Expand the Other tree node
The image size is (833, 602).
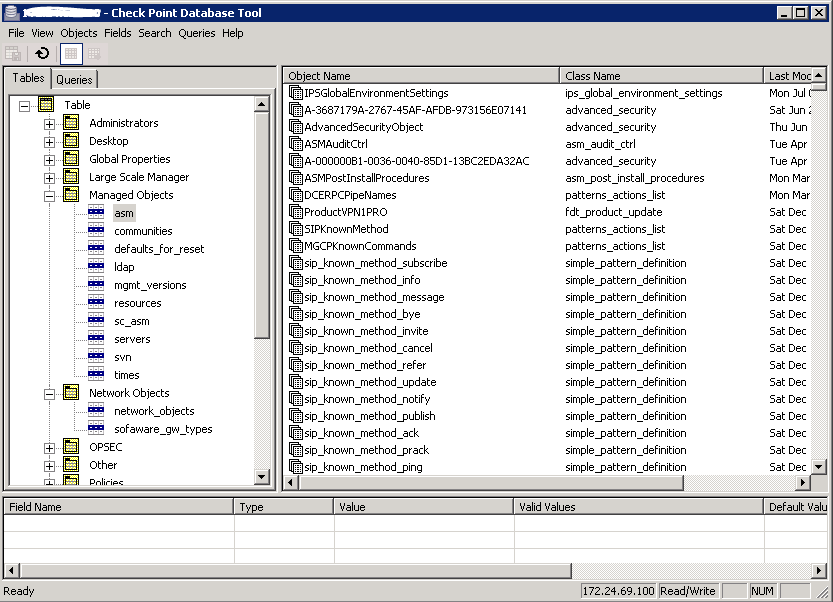coord(49,466)
